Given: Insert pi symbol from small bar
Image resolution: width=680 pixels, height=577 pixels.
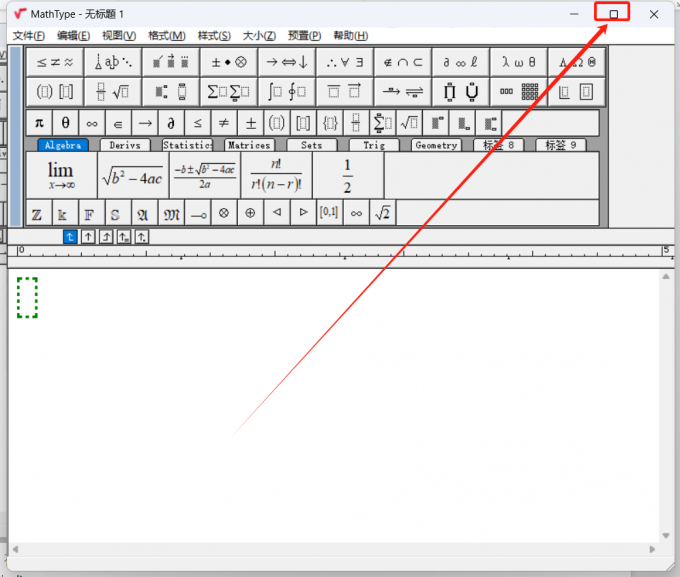Looking at the screenshot, I should pyautogui.click(x=39, y=123).
